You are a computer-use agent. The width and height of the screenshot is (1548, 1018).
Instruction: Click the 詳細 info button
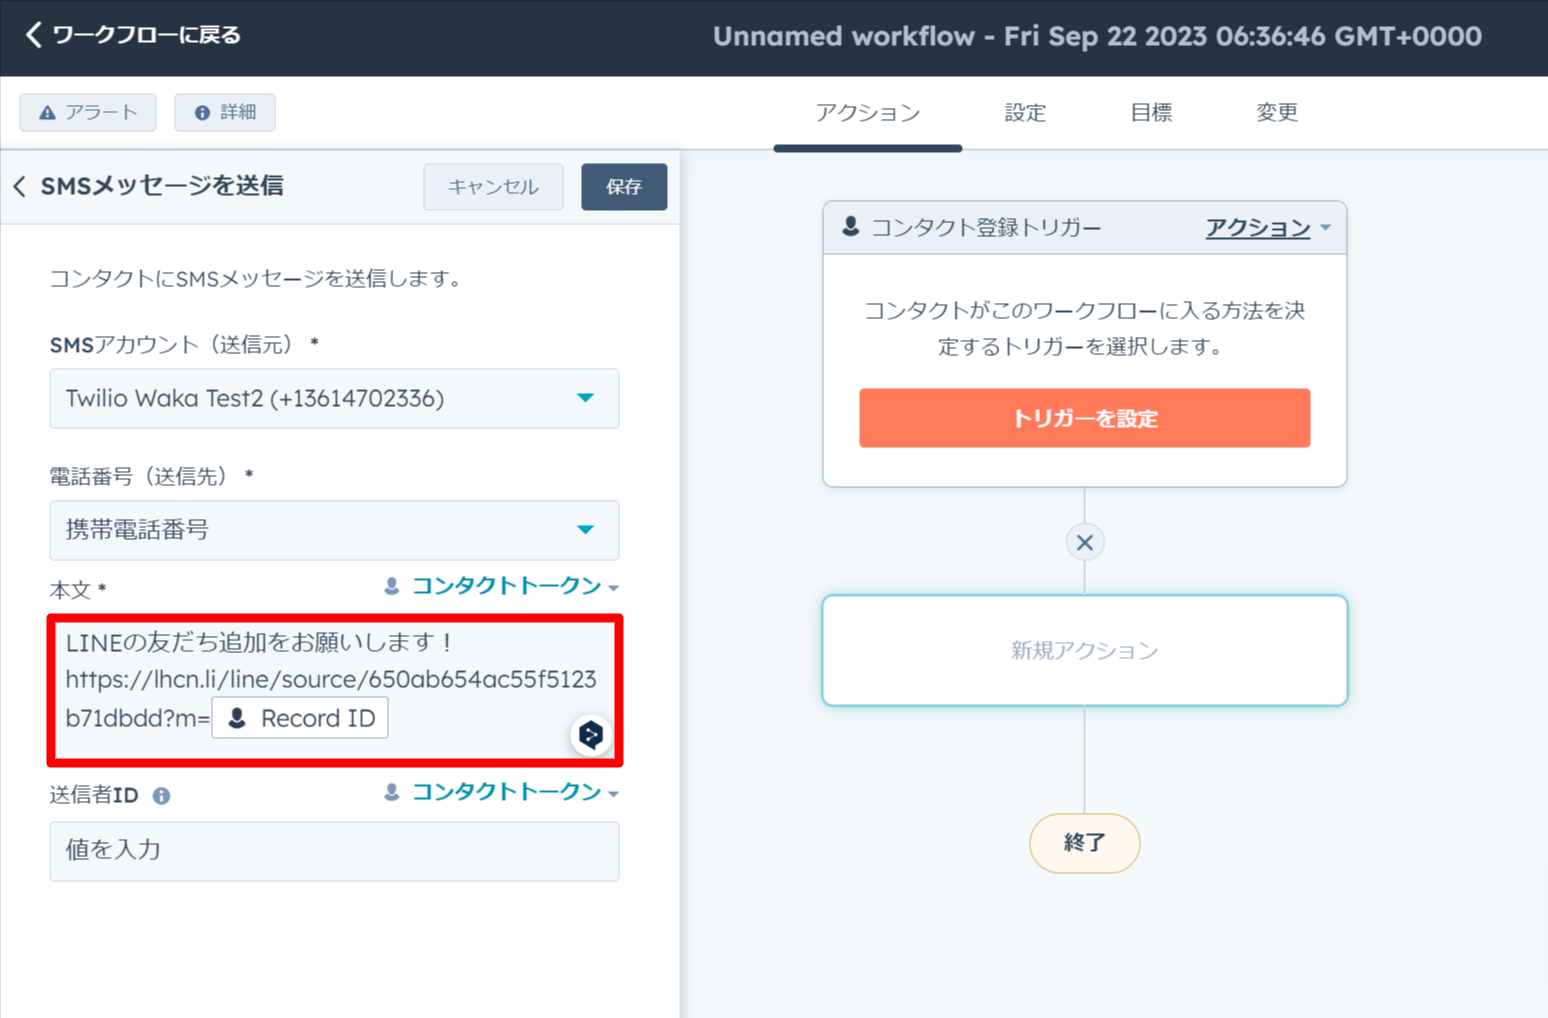tap(225, 112)
